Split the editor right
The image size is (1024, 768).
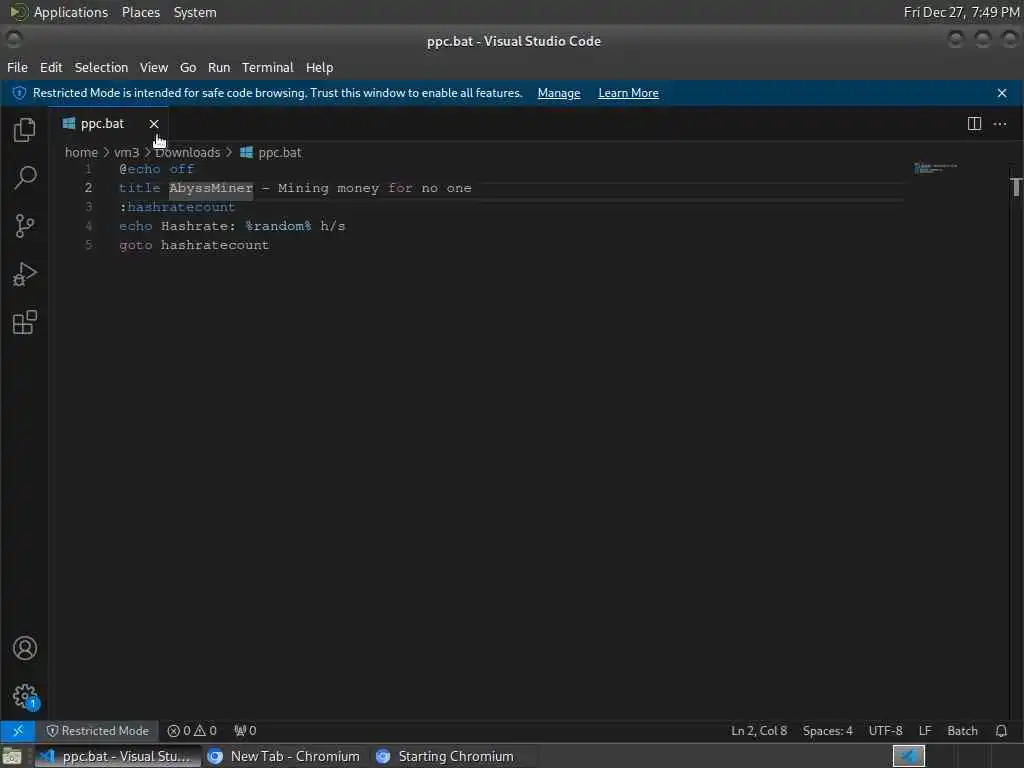[x=974, y=123]
